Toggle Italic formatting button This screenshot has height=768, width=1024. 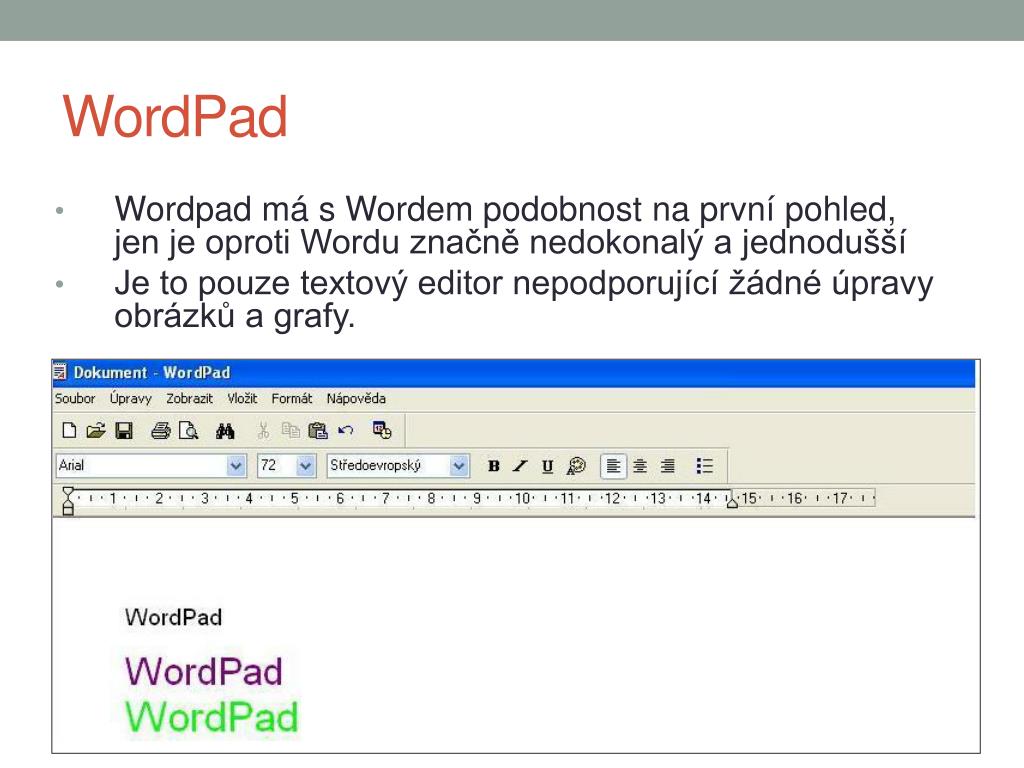click(x=520, y=466)
